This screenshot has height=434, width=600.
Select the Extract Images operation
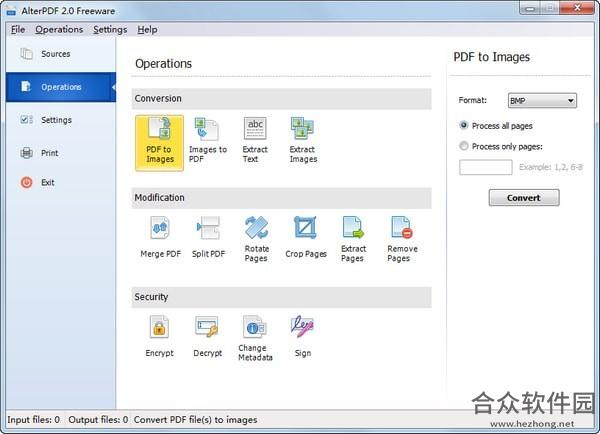(x=303, y=141)
